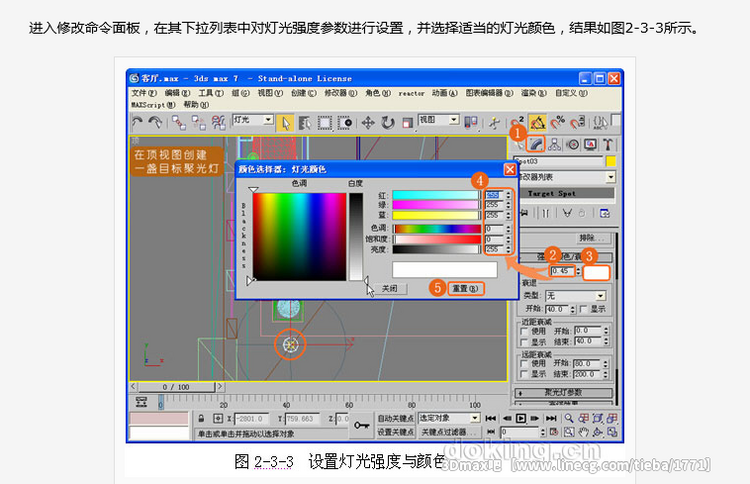
Task: Click the light multiplier spinner arrows
Action: [x=578, y=271]
